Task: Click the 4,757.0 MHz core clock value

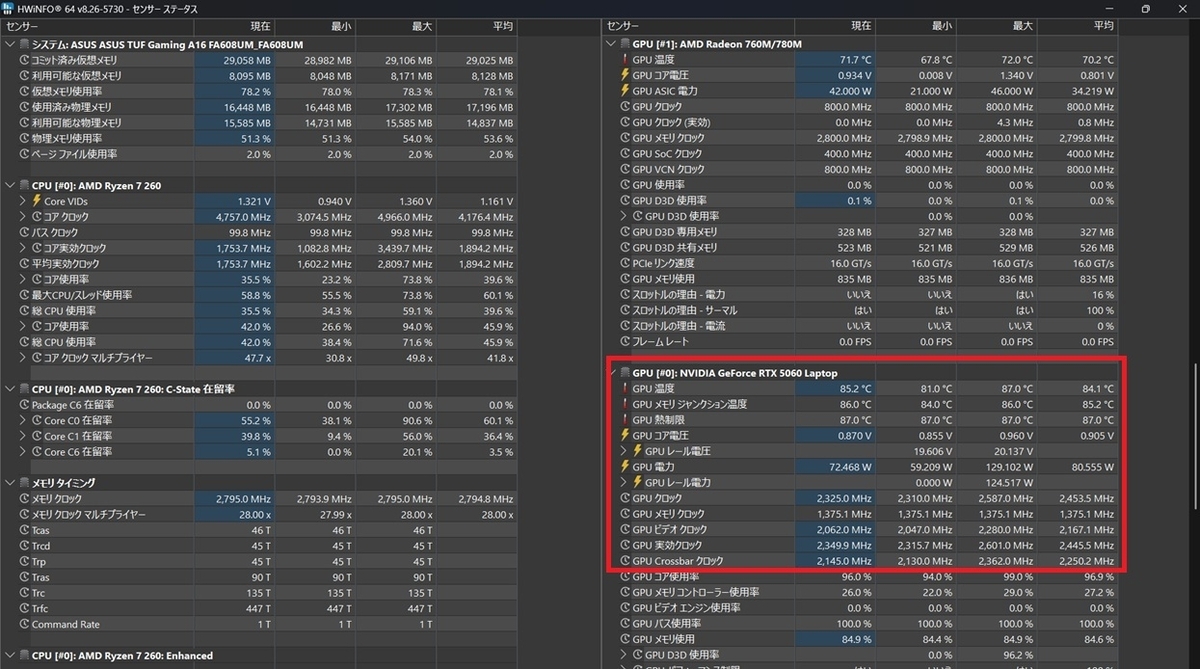Action: coord(244,216)
